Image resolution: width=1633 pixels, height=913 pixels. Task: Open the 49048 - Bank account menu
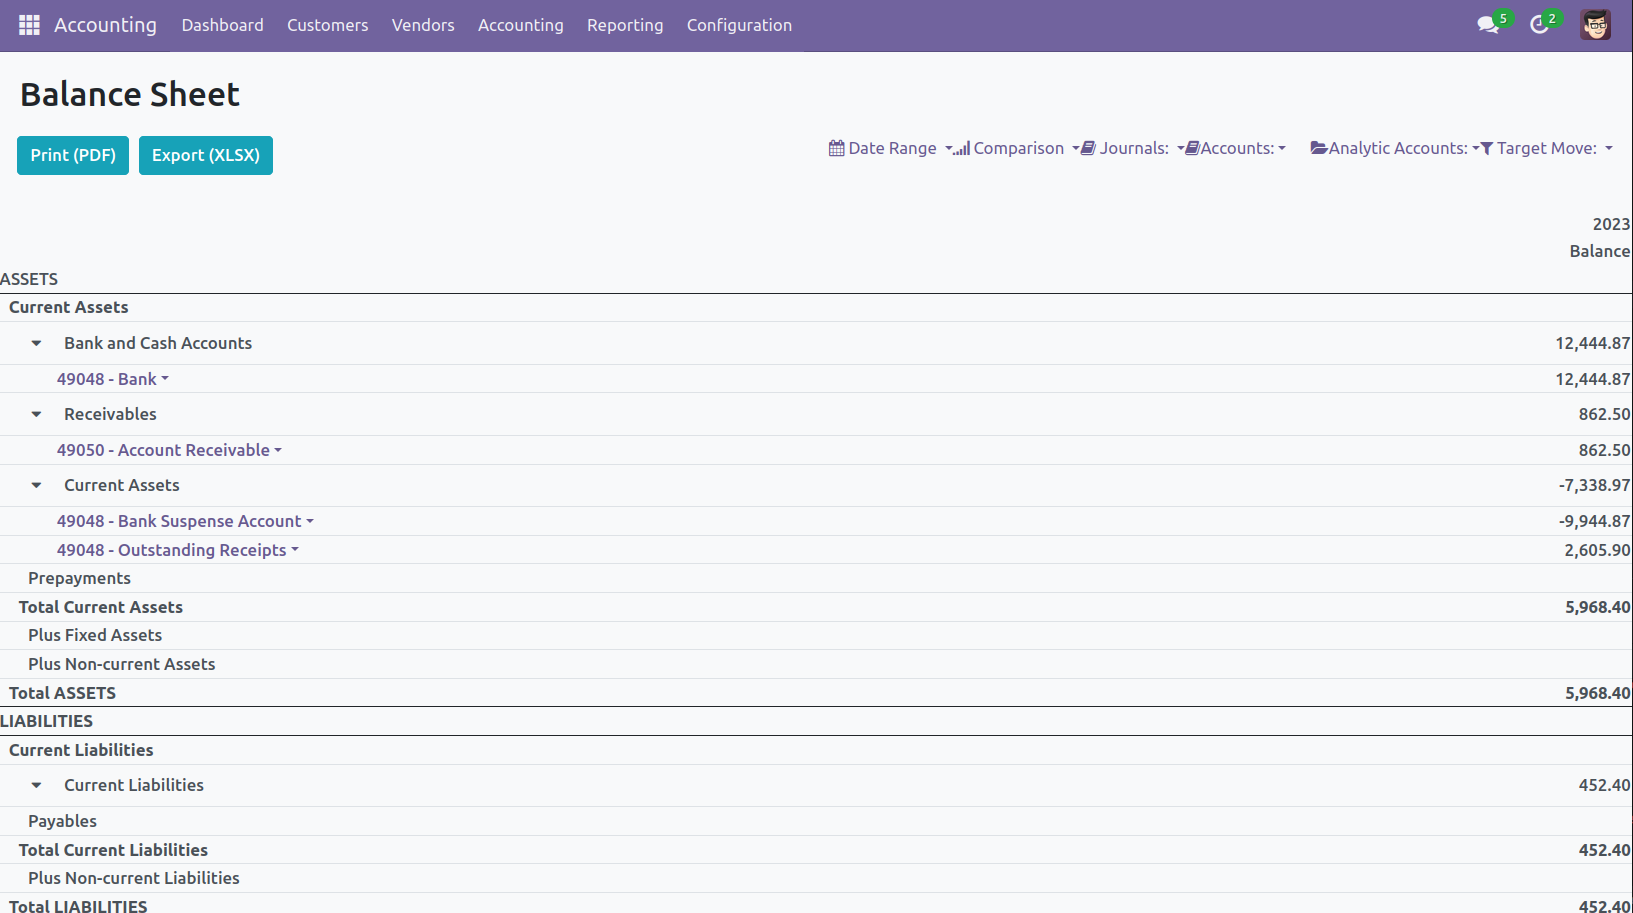point(113,379)
